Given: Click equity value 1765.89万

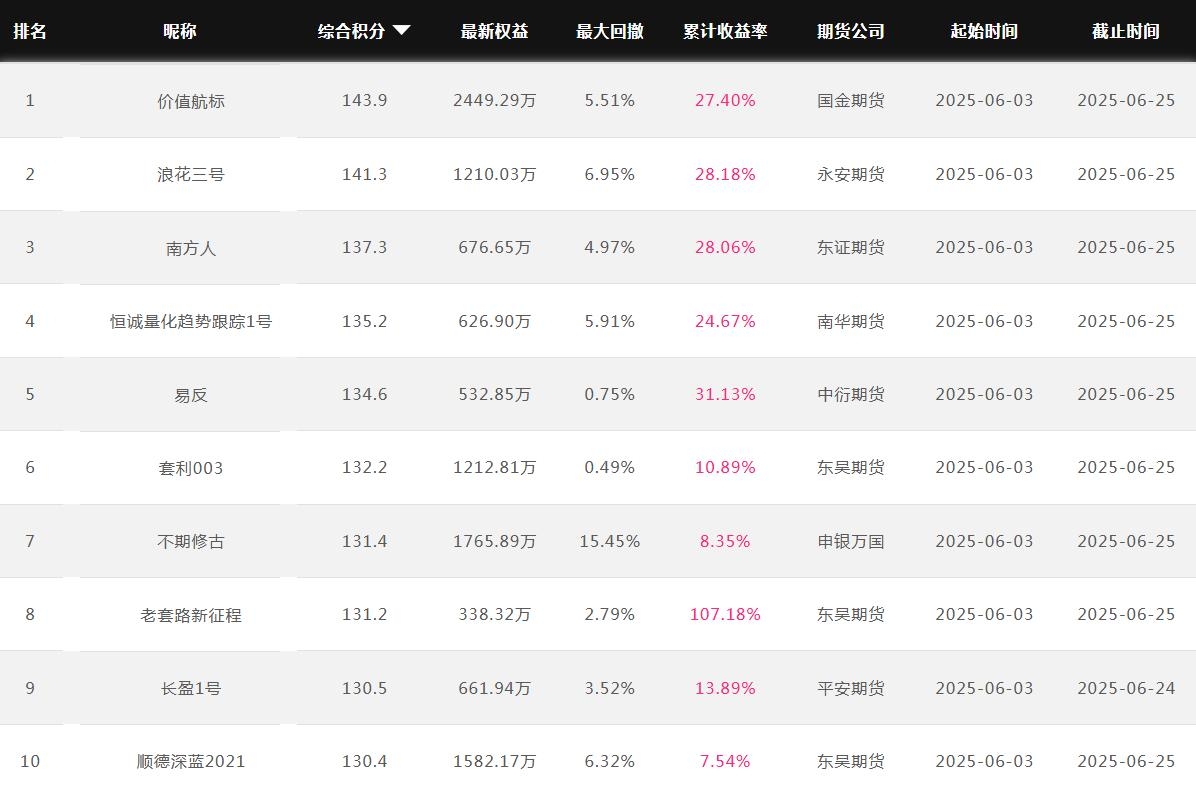Looking at the screenshot, I should [494, 542].
